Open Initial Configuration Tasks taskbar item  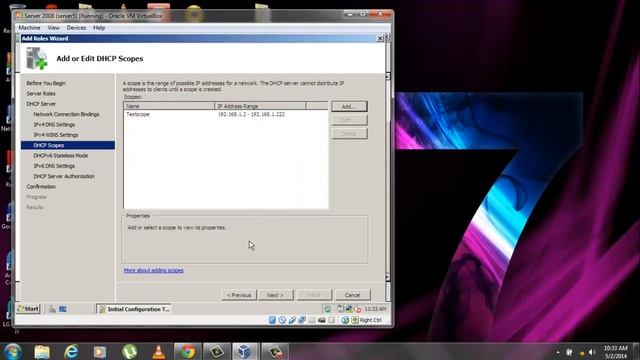click(x=134, y=309)
